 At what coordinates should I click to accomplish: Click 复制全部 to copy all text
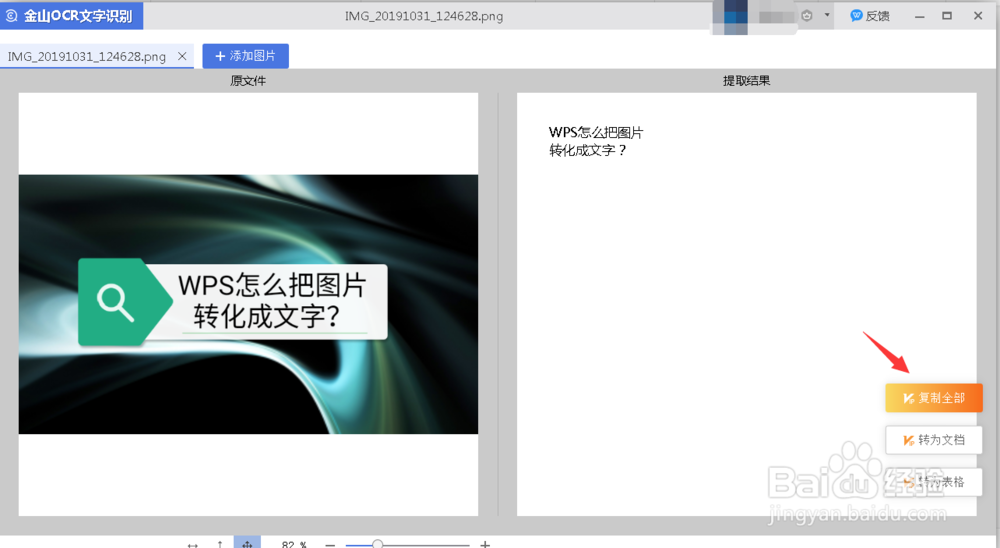(x=934, y=398)
